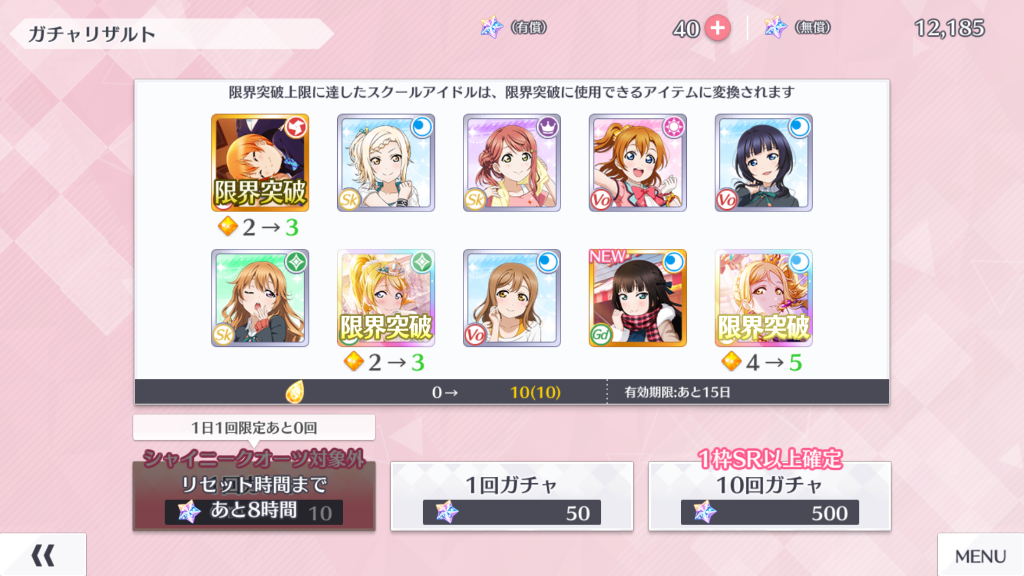The height and width of the screenshot is (576, 1024).
Task: Select the 1回ガチャ 50 star button
Action: point(511,496)
